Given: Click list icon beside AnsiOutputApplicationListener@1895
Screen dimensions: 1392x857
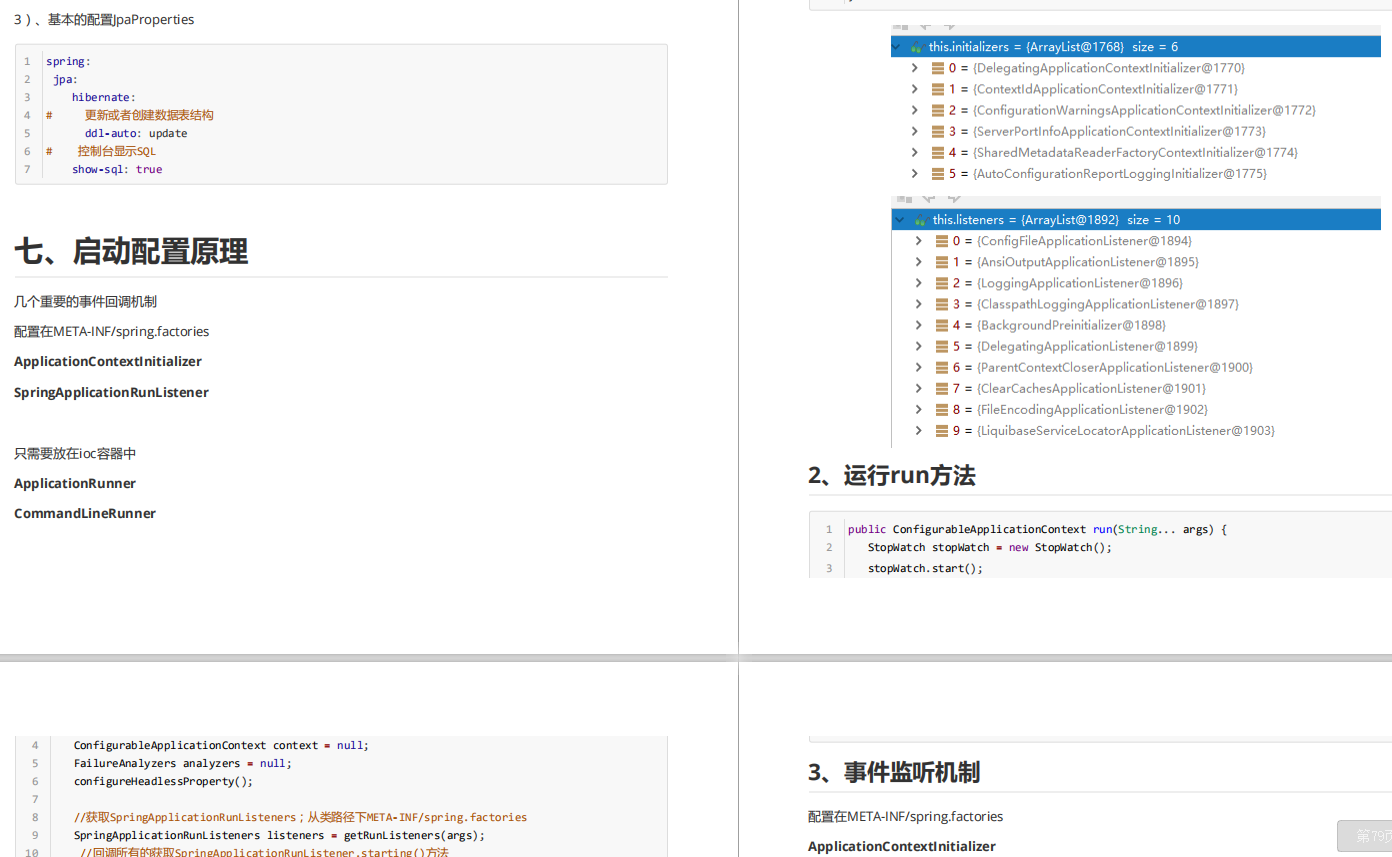Looking at the screenshot, I should click(x=942, y=262).
